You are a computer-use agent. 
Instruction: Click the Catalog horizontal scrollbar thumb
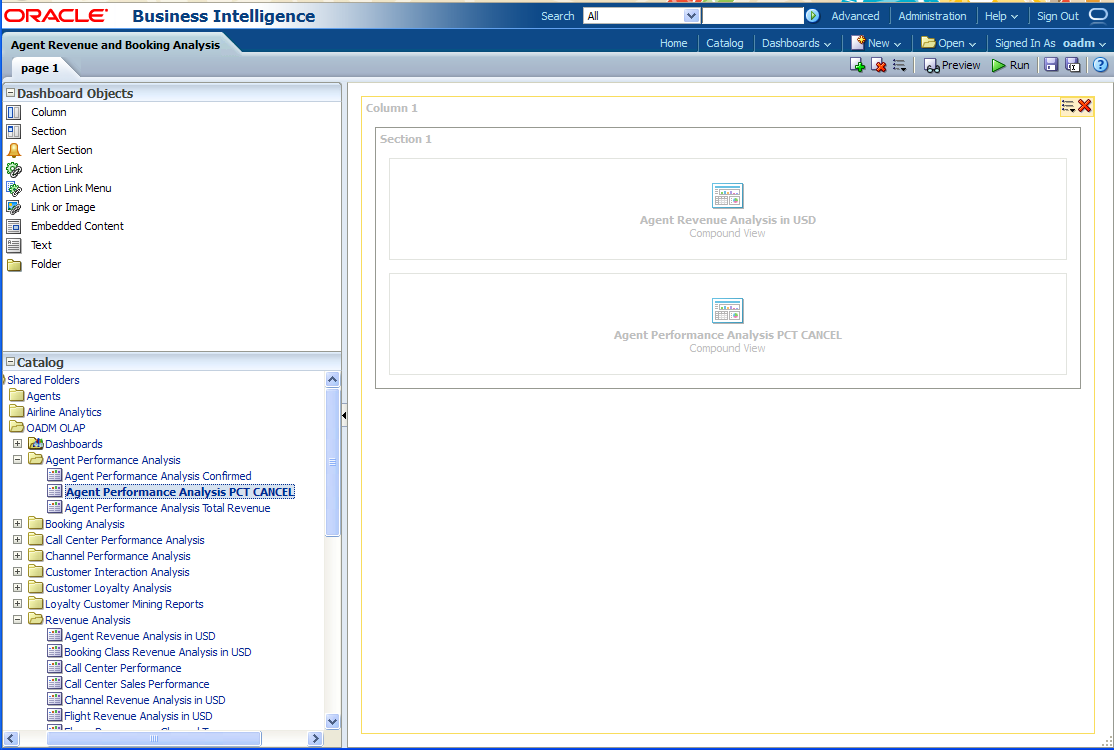tap(155, 738)
